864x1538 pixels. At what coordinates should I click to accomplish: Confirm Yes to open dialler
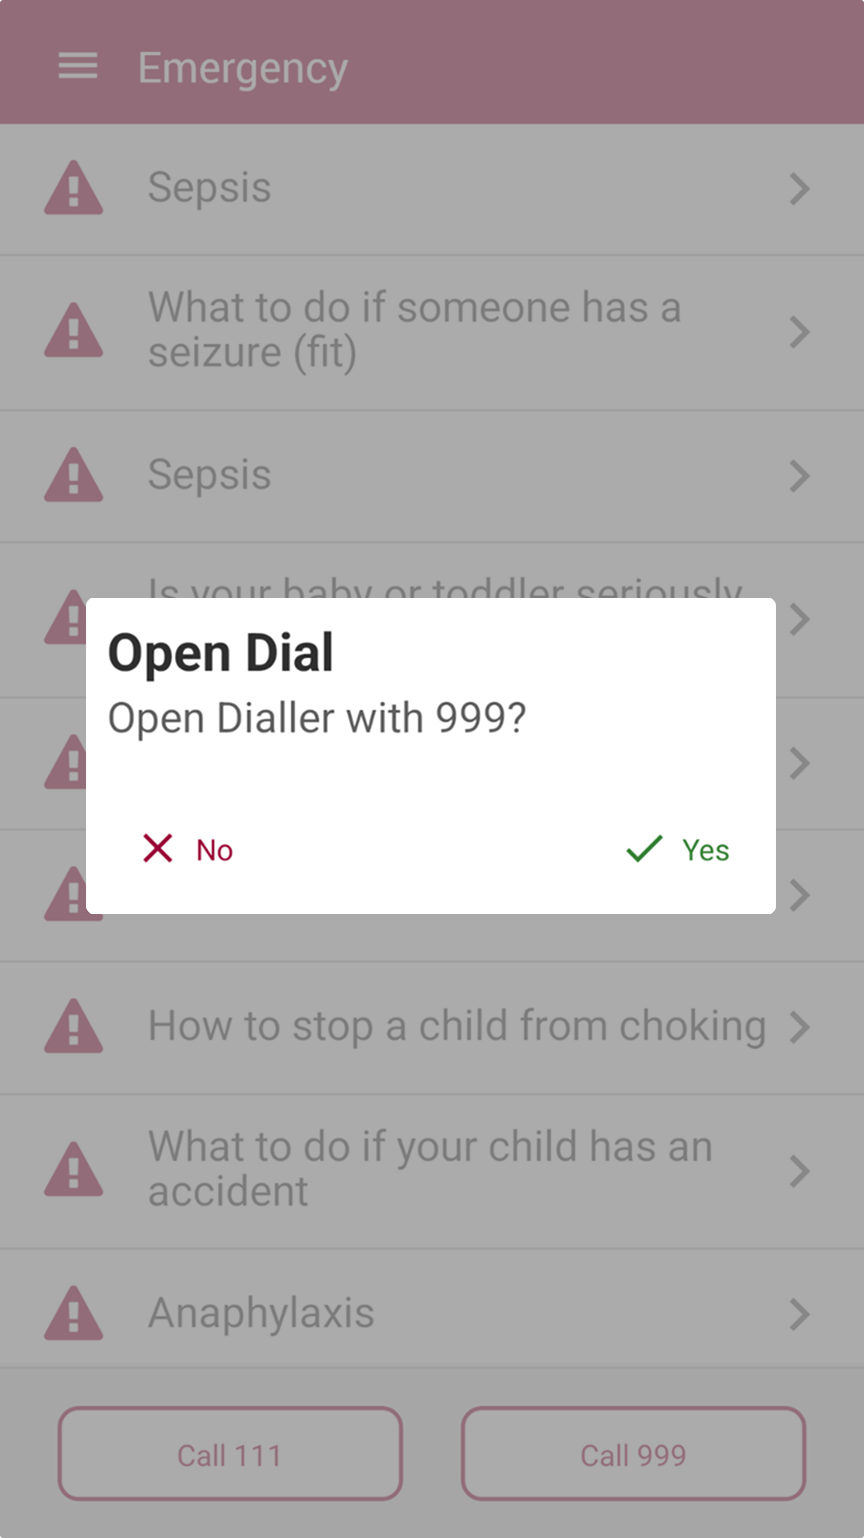[x=678, y=850]
